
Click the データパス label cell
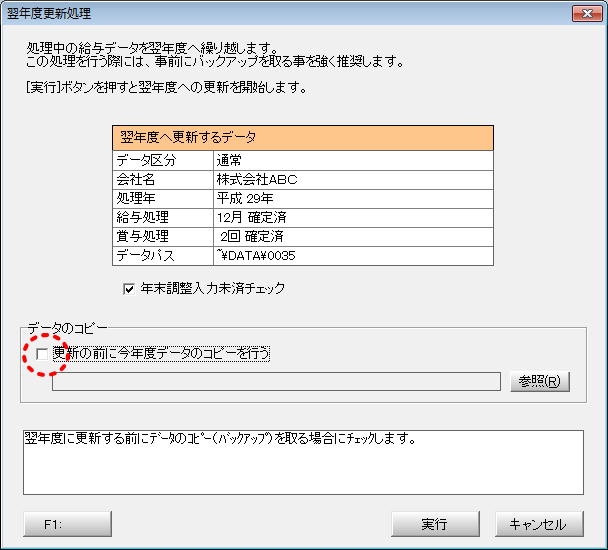point(163,256)
